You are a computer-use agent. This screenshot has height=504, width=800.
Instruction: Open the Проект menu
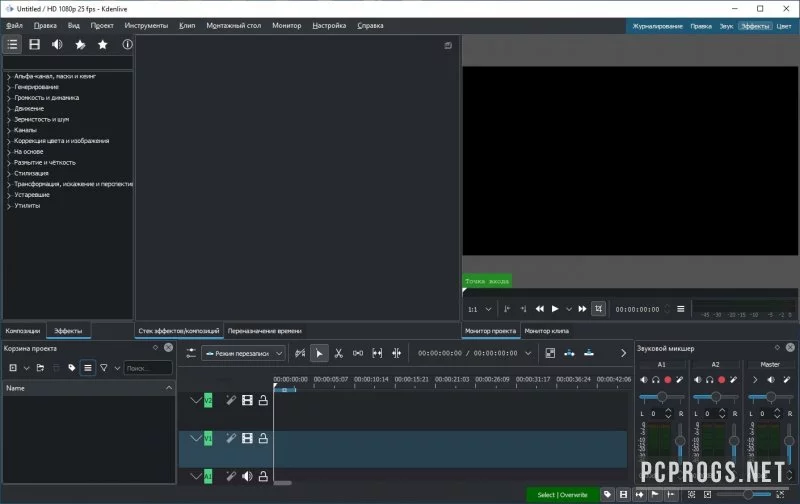click(102, 26)
